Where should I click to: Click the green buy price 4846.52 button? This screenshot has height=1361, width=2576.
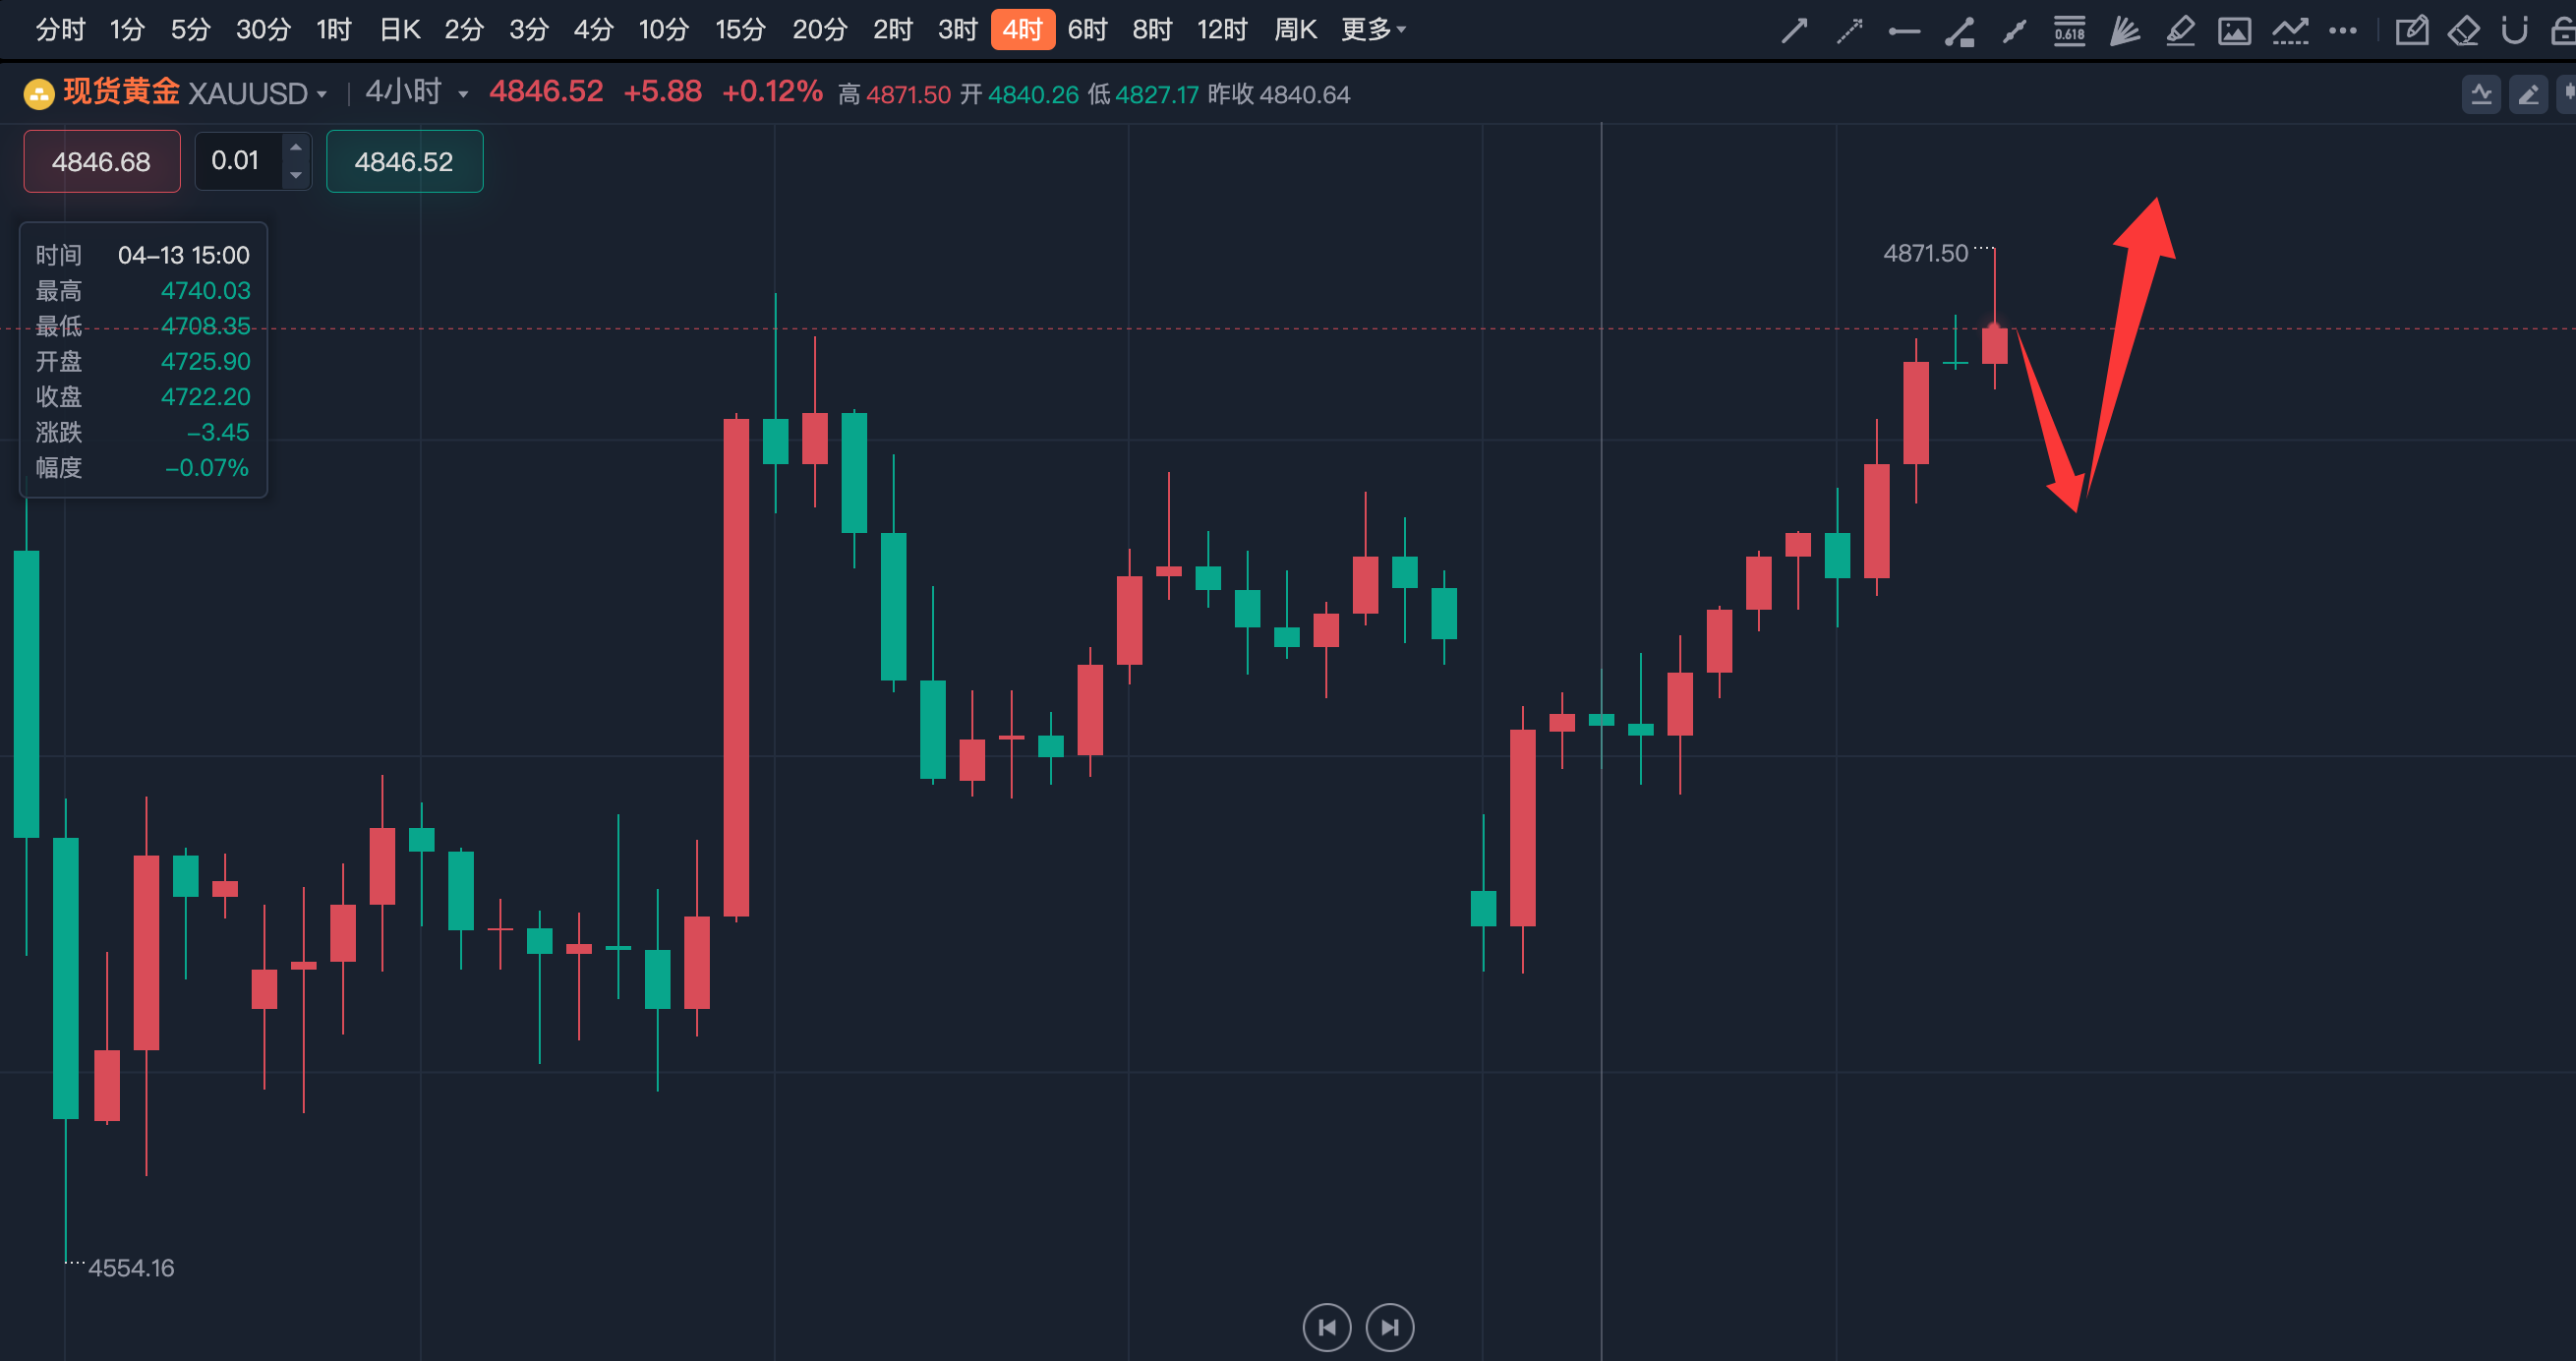tap(404, 161)
